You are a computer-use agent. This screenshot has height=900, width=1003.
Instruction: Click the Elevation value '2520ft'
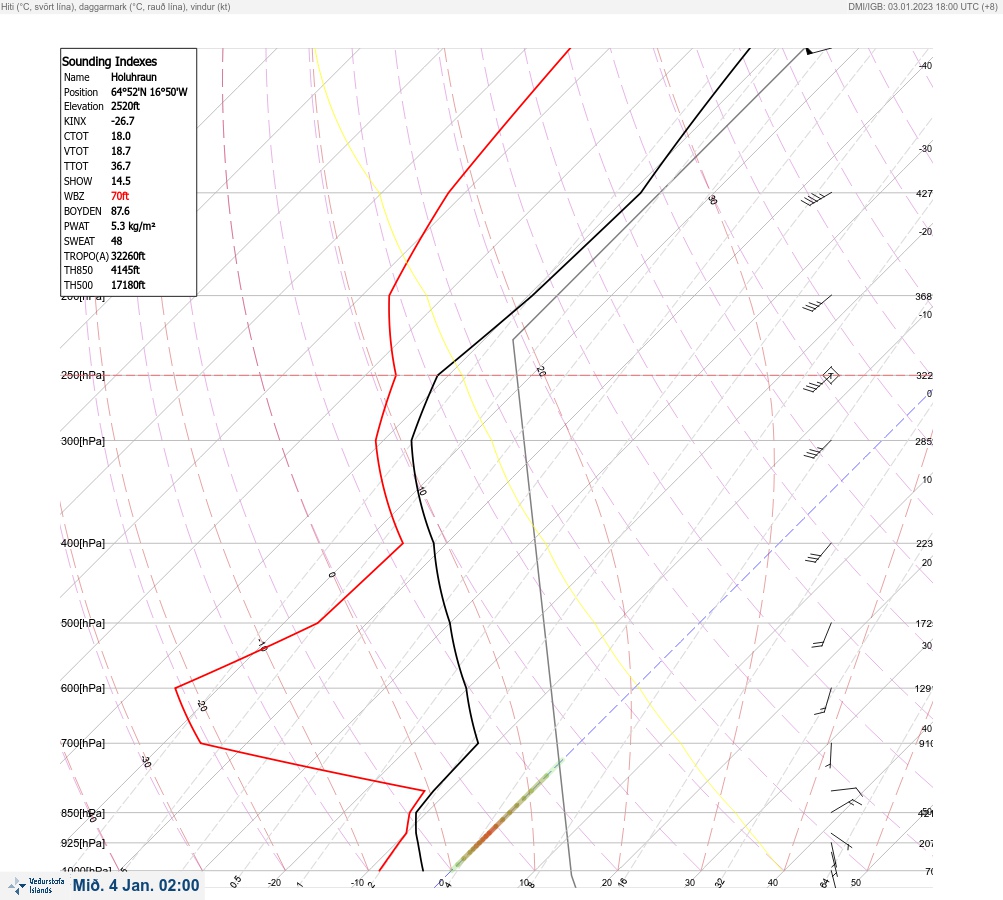125,106
